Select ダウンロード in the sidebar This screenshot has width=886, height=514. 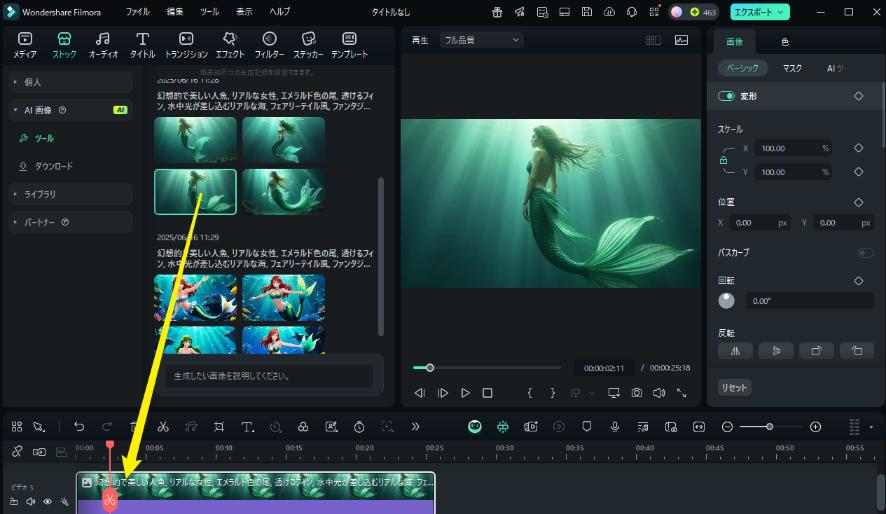(54, 166)
